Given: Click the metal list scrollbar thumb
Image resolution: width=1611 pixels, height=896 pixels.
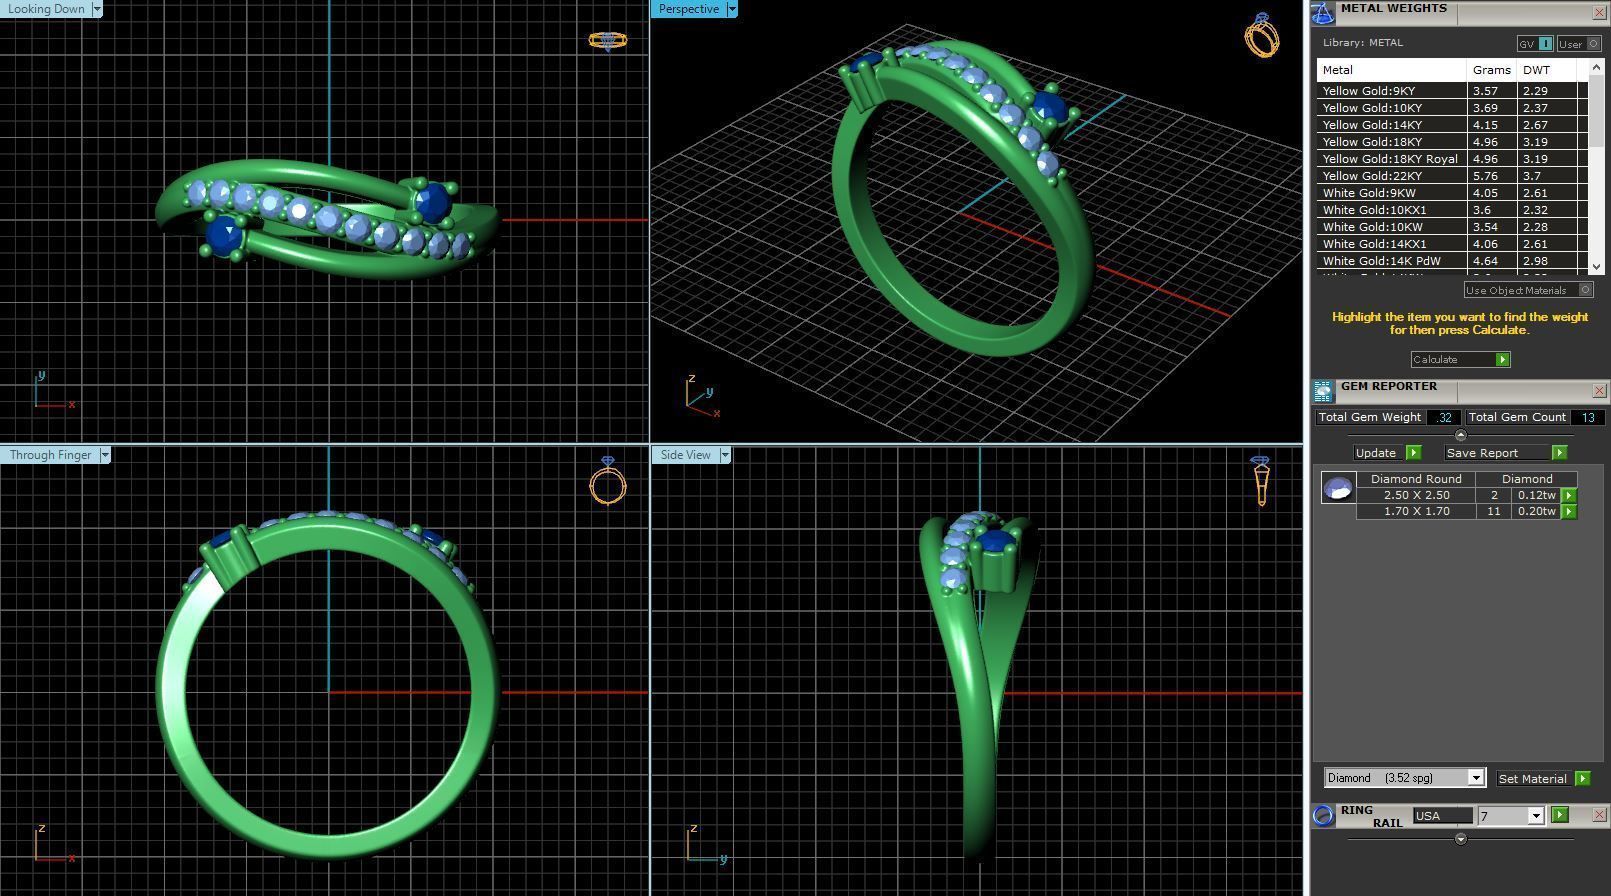Looking at the screenshot, I should click(1596, 110).
